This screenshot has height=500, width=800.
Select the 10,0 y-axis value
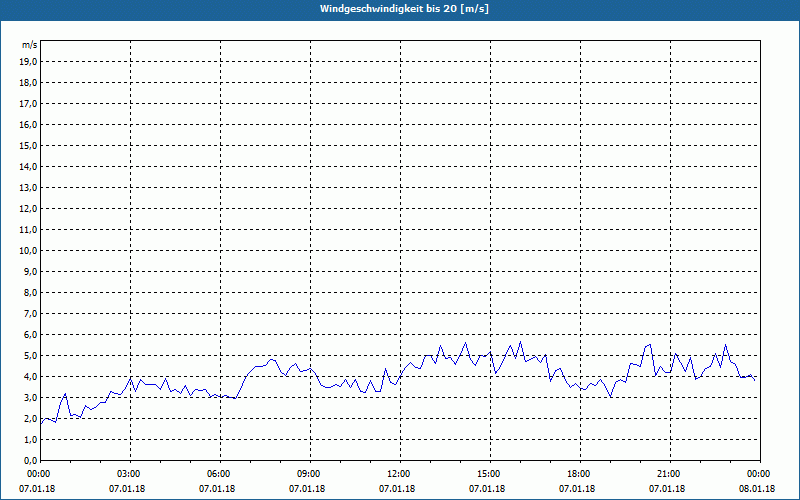29,251
